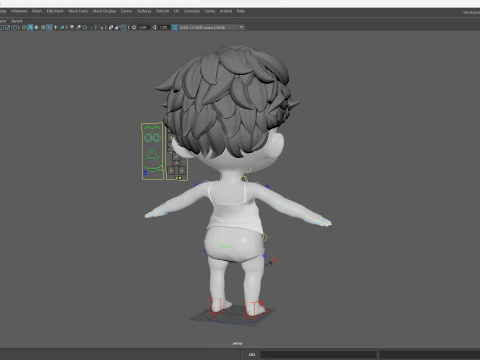Select the left green eye control
Screen dimensions: 480x360
[x=148, y=137]
